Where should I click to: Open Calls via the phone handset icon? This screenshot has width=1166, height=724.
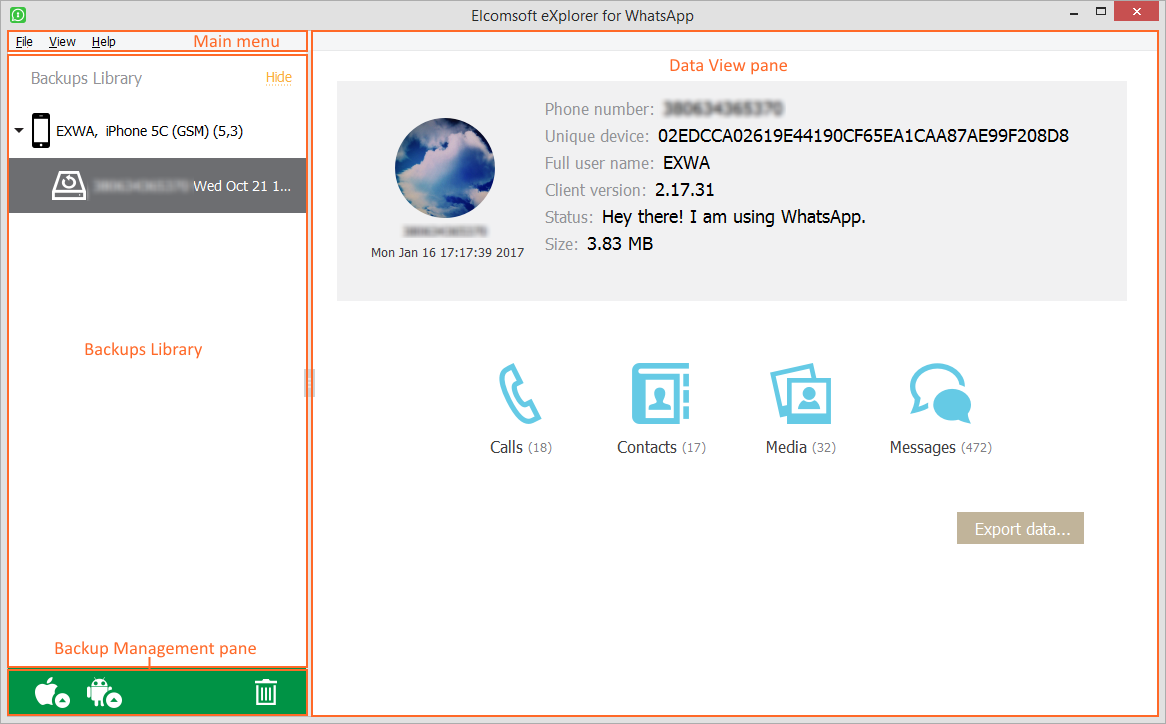(x=520, y=393)
